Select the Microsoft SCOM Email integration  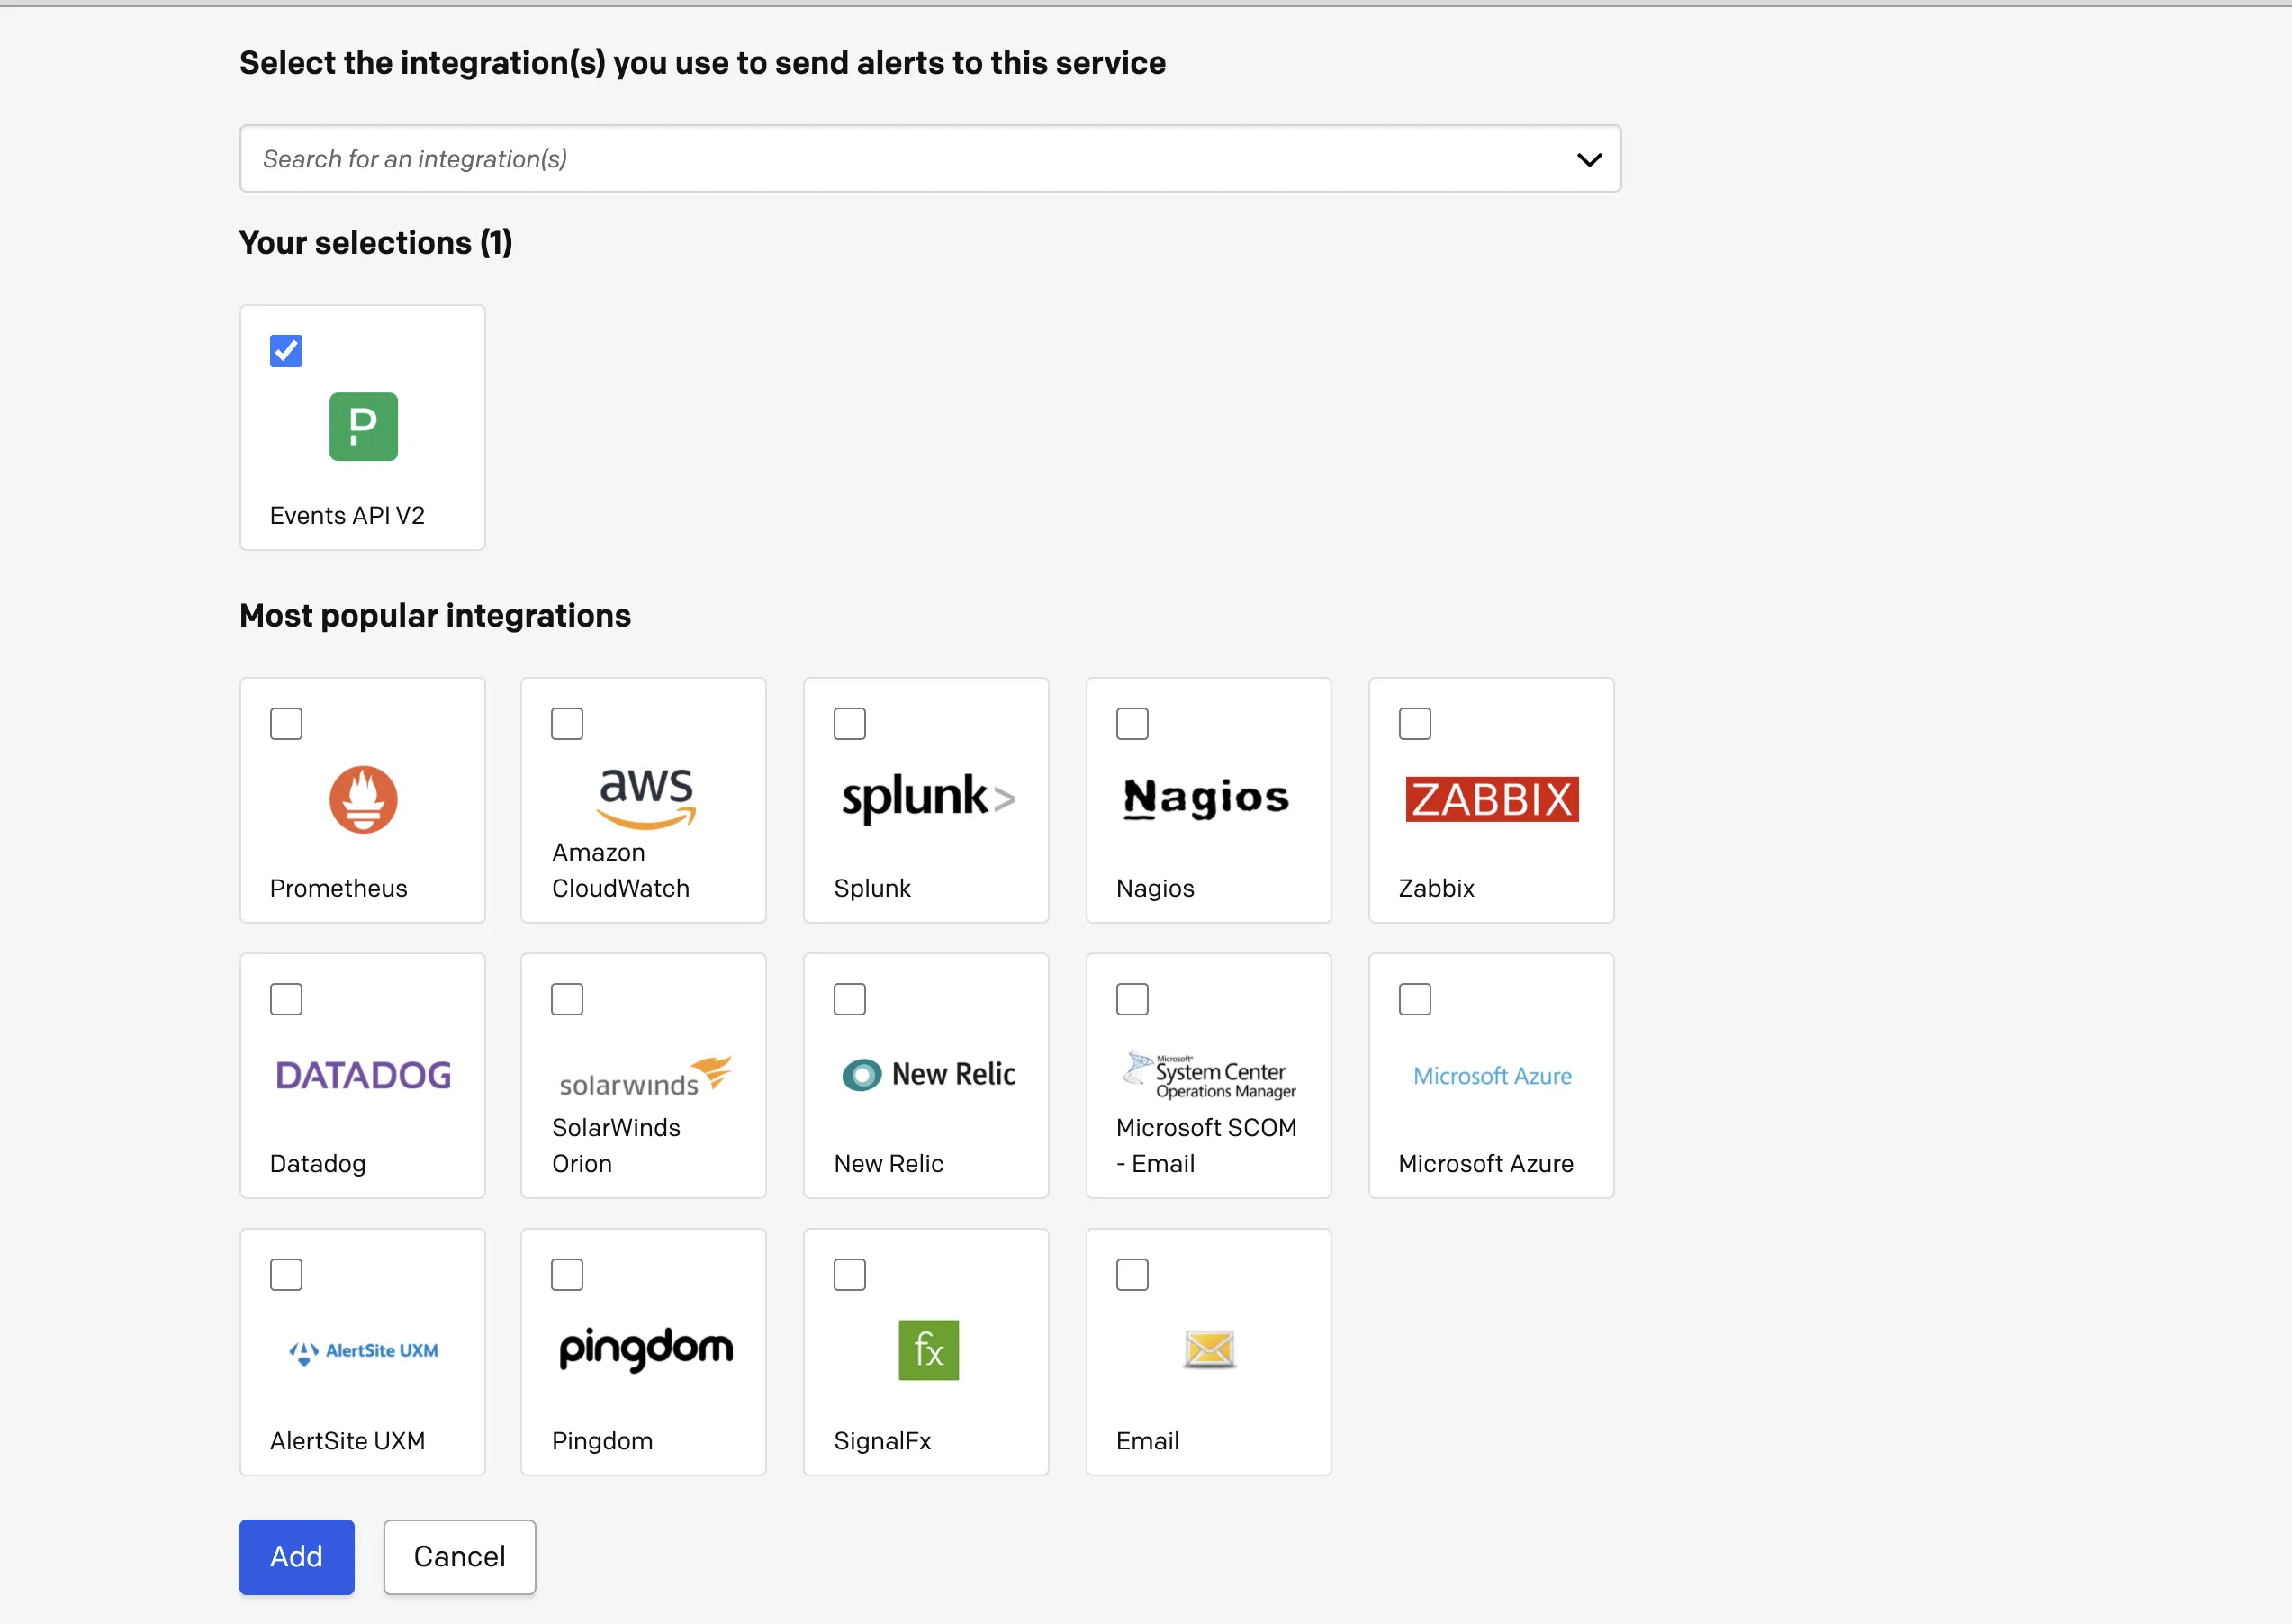tap(1132, 998)
